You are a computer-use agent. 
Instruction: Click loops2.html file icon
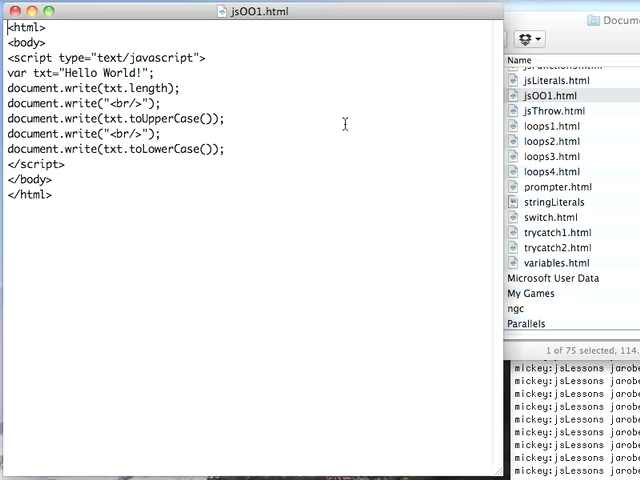tap(513, 141)
